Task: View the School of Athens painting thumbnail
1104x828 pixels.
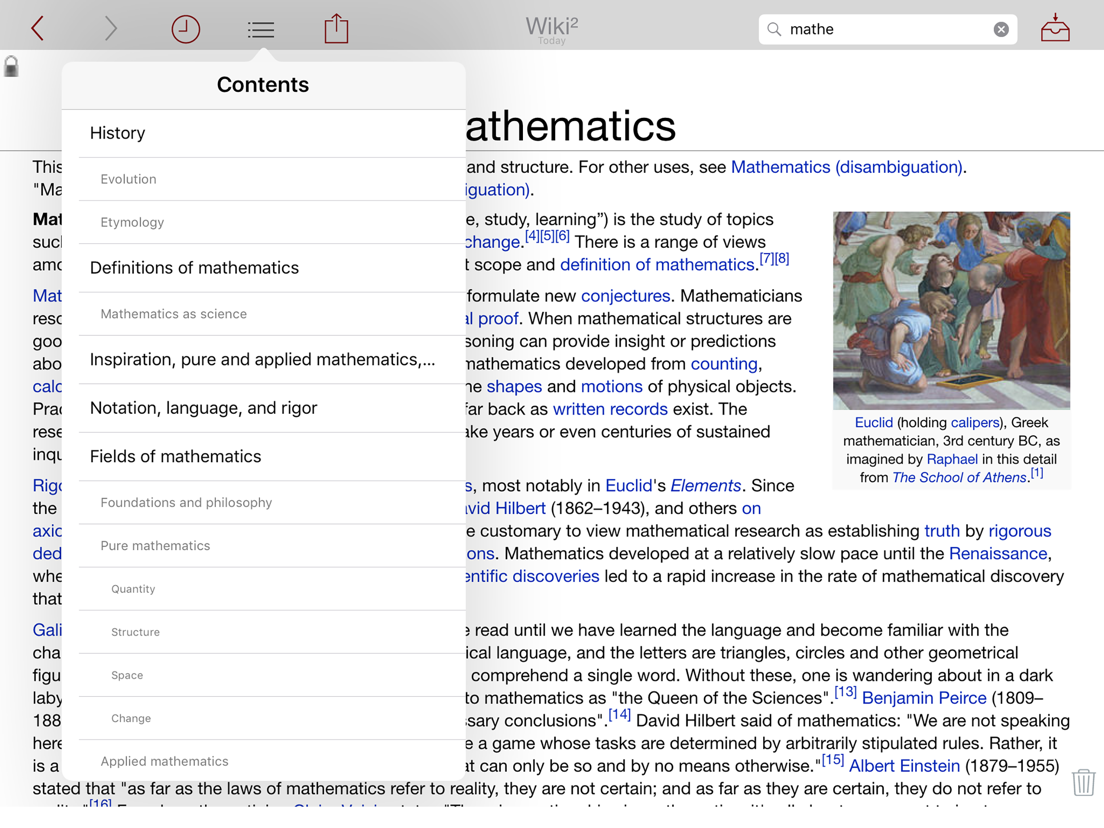Action: pyautogui.click(x=951, y=310)
